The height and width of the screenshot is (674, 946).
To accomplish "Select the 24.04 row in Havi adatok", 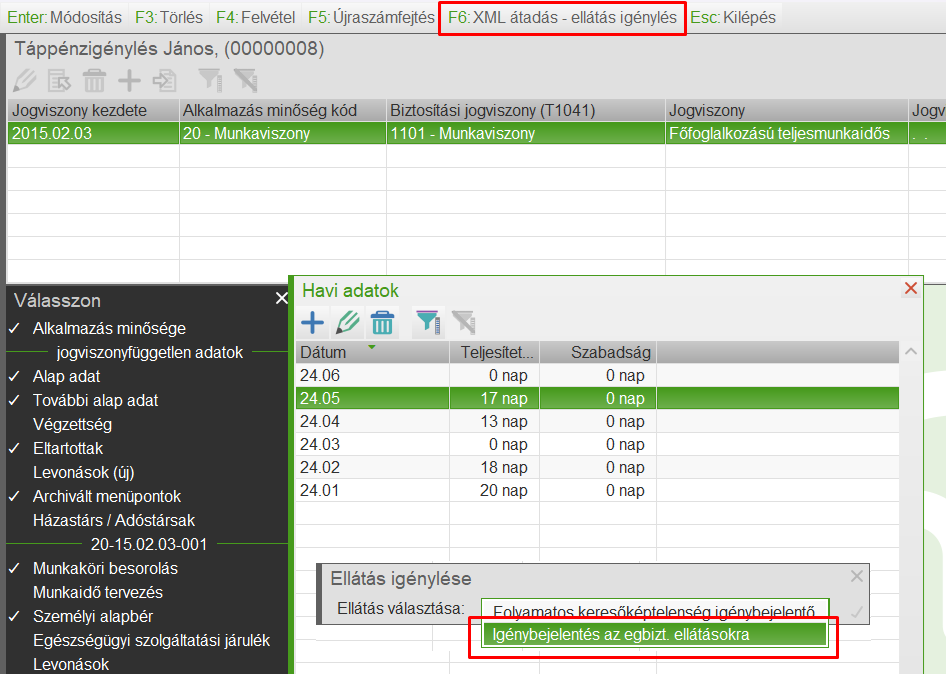I will [597, 421].
